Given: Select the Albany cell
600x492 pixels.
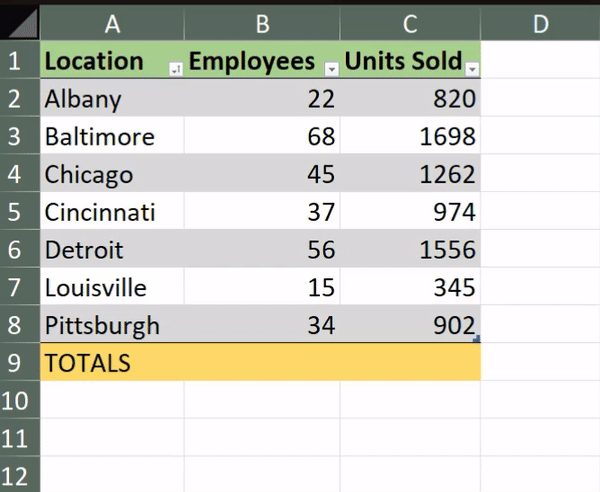Looking at the screenshot, I should point(112,98).
